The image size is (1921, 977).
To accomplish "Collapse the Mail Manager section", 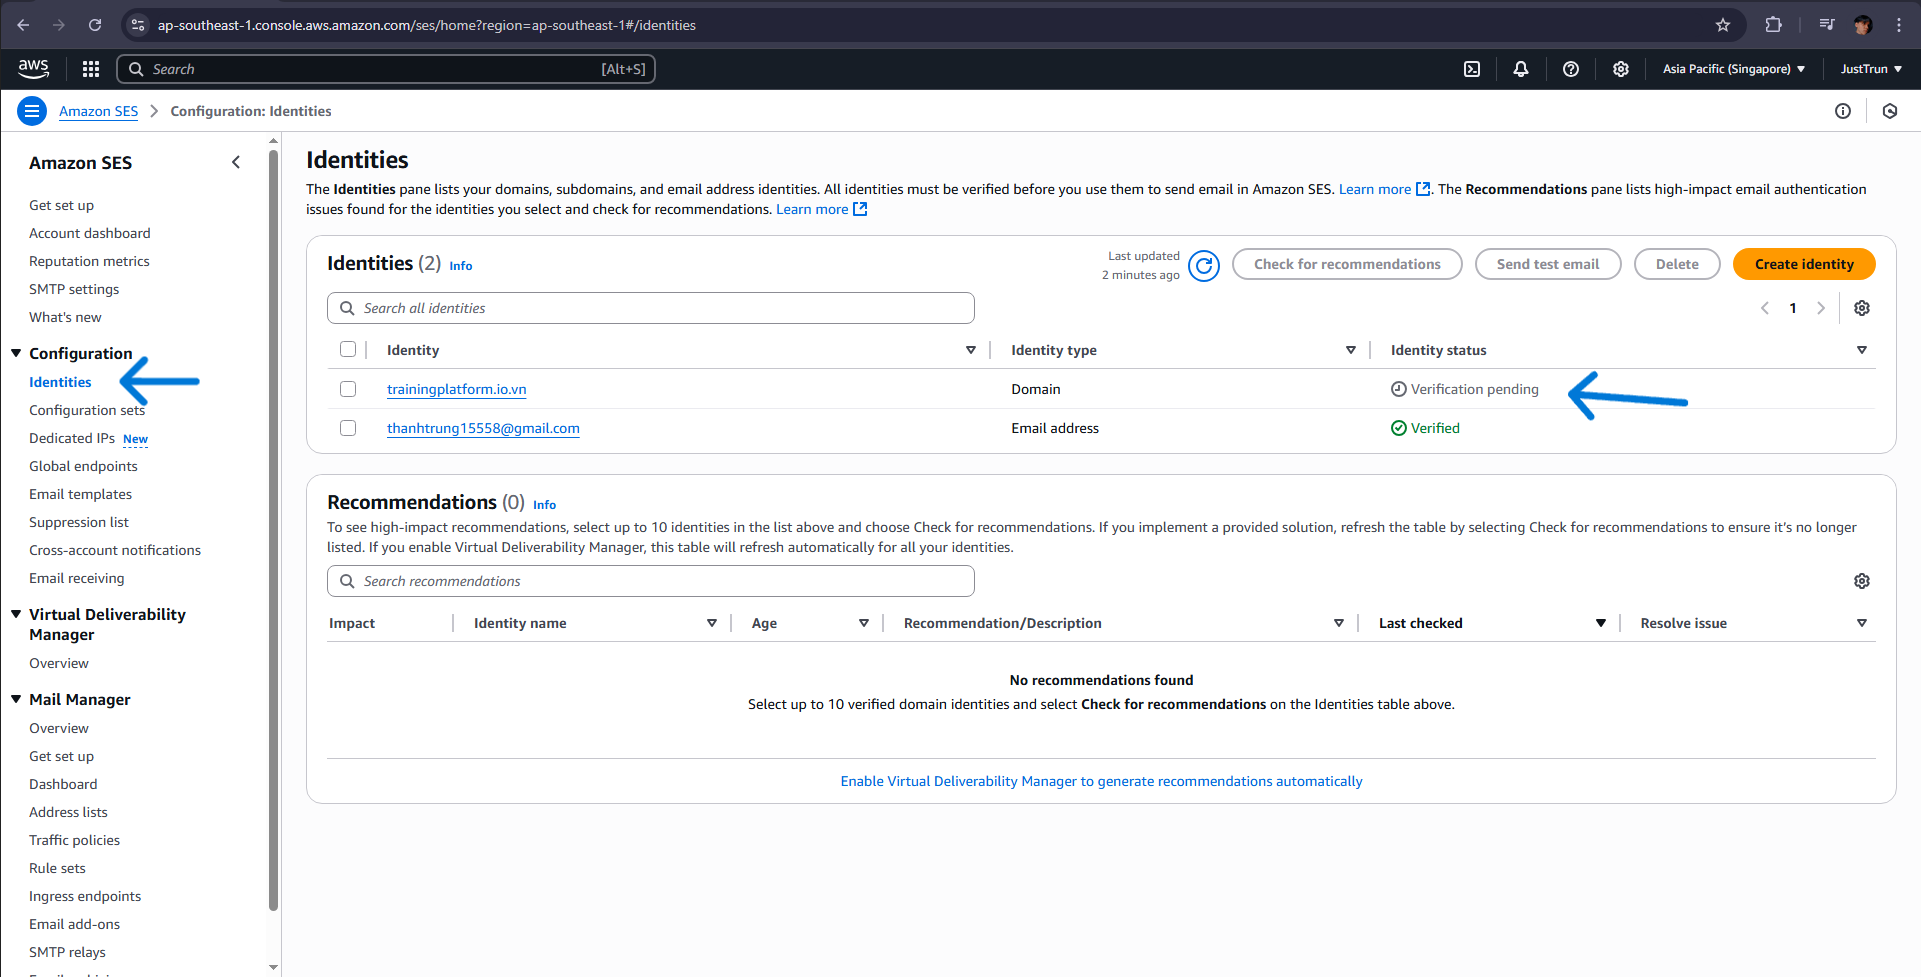I will 16,699.
